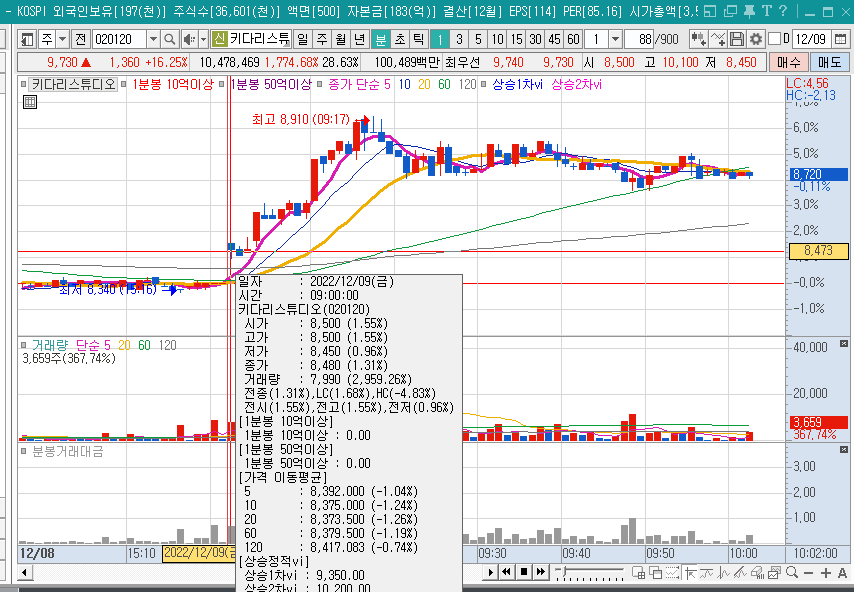854x592 pixels.
Task: Select the 3 minute interval toggle
Action: pos(459,39)
